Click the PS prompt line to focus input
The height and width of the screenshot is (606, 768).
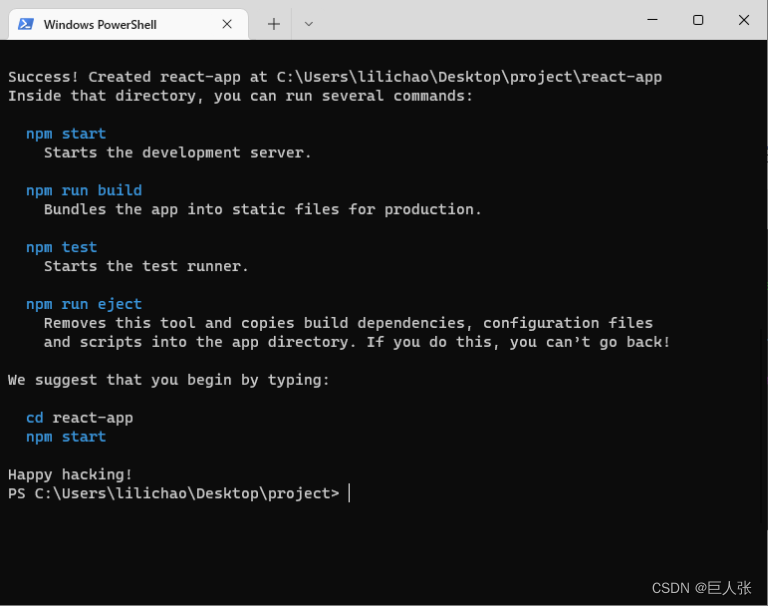point(179,493)
